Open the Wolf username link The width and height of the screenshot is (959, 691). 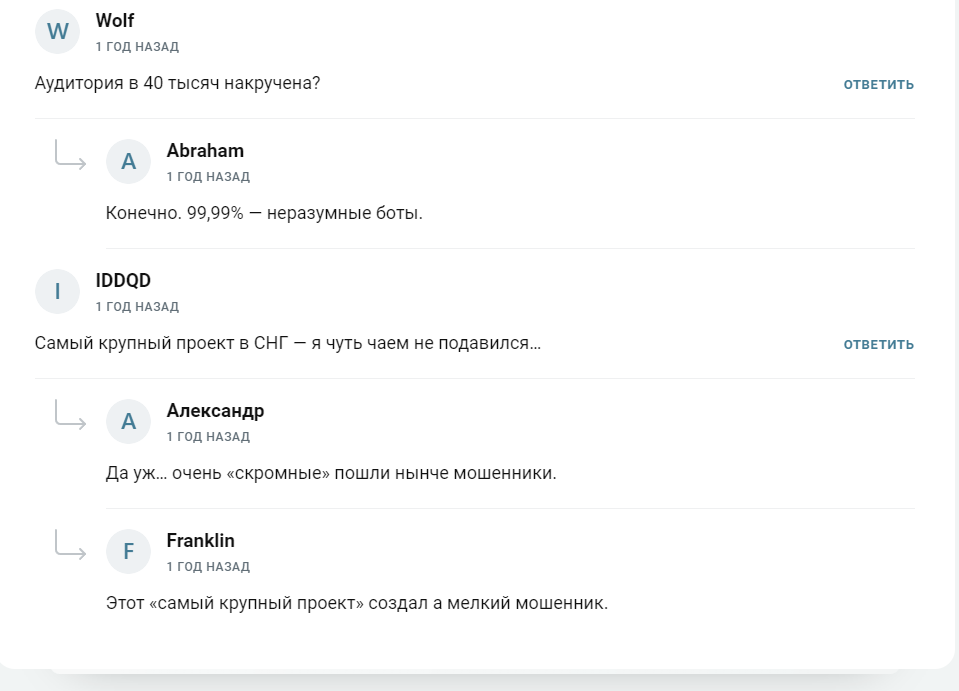pyautogui.click(x=115, y=21)
